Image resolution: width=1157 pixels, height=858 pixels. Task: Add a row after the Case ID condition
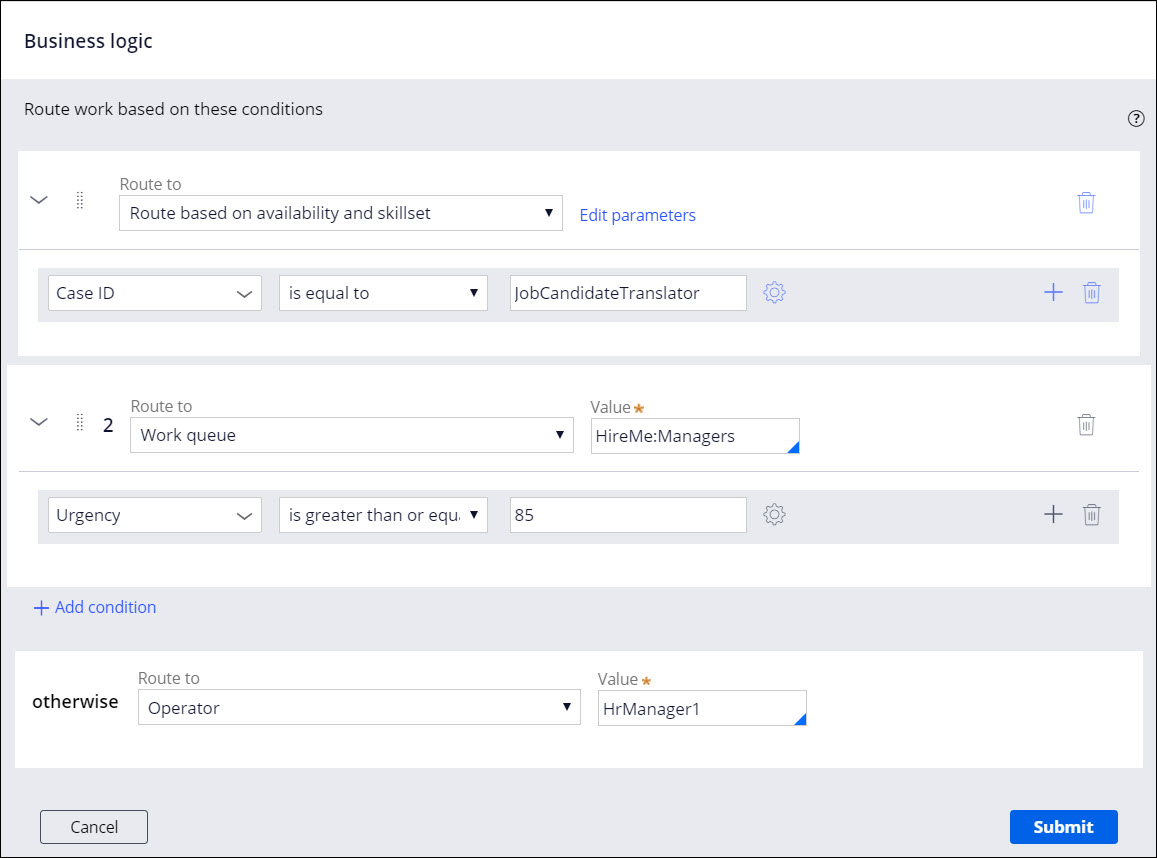[x=1053, y=293]
